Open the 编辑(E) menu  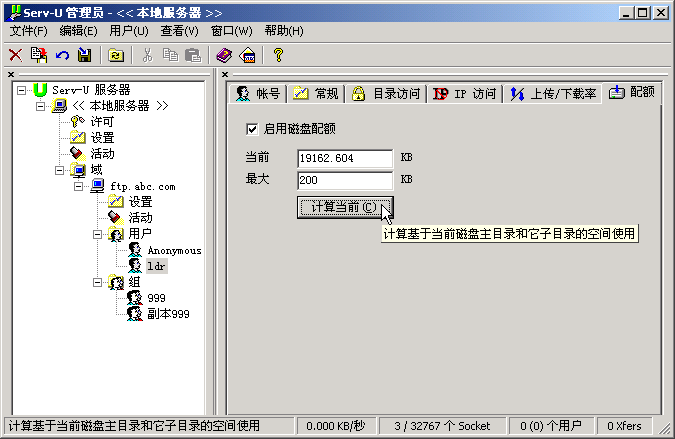tap(78, 31)
